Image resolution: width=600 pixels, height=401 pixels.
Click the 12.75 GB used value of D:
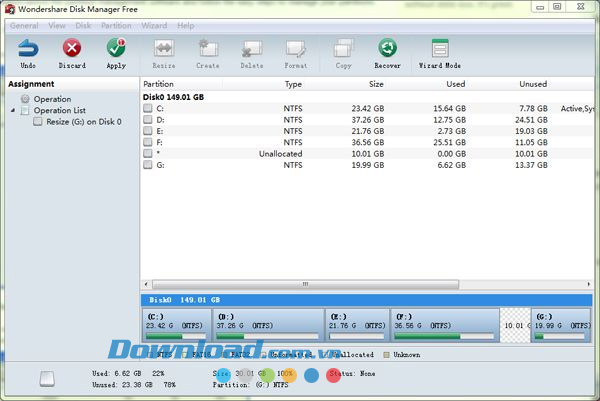(450, 120)
